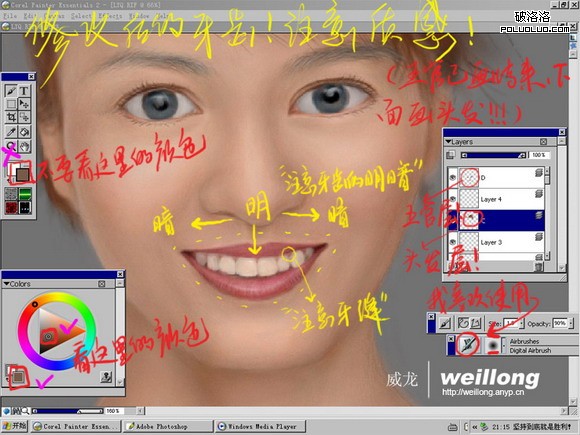This screenshot has width=580, height=435.
Task: Click the Colors palette options box icon
Action: click(x=102, y=284)
